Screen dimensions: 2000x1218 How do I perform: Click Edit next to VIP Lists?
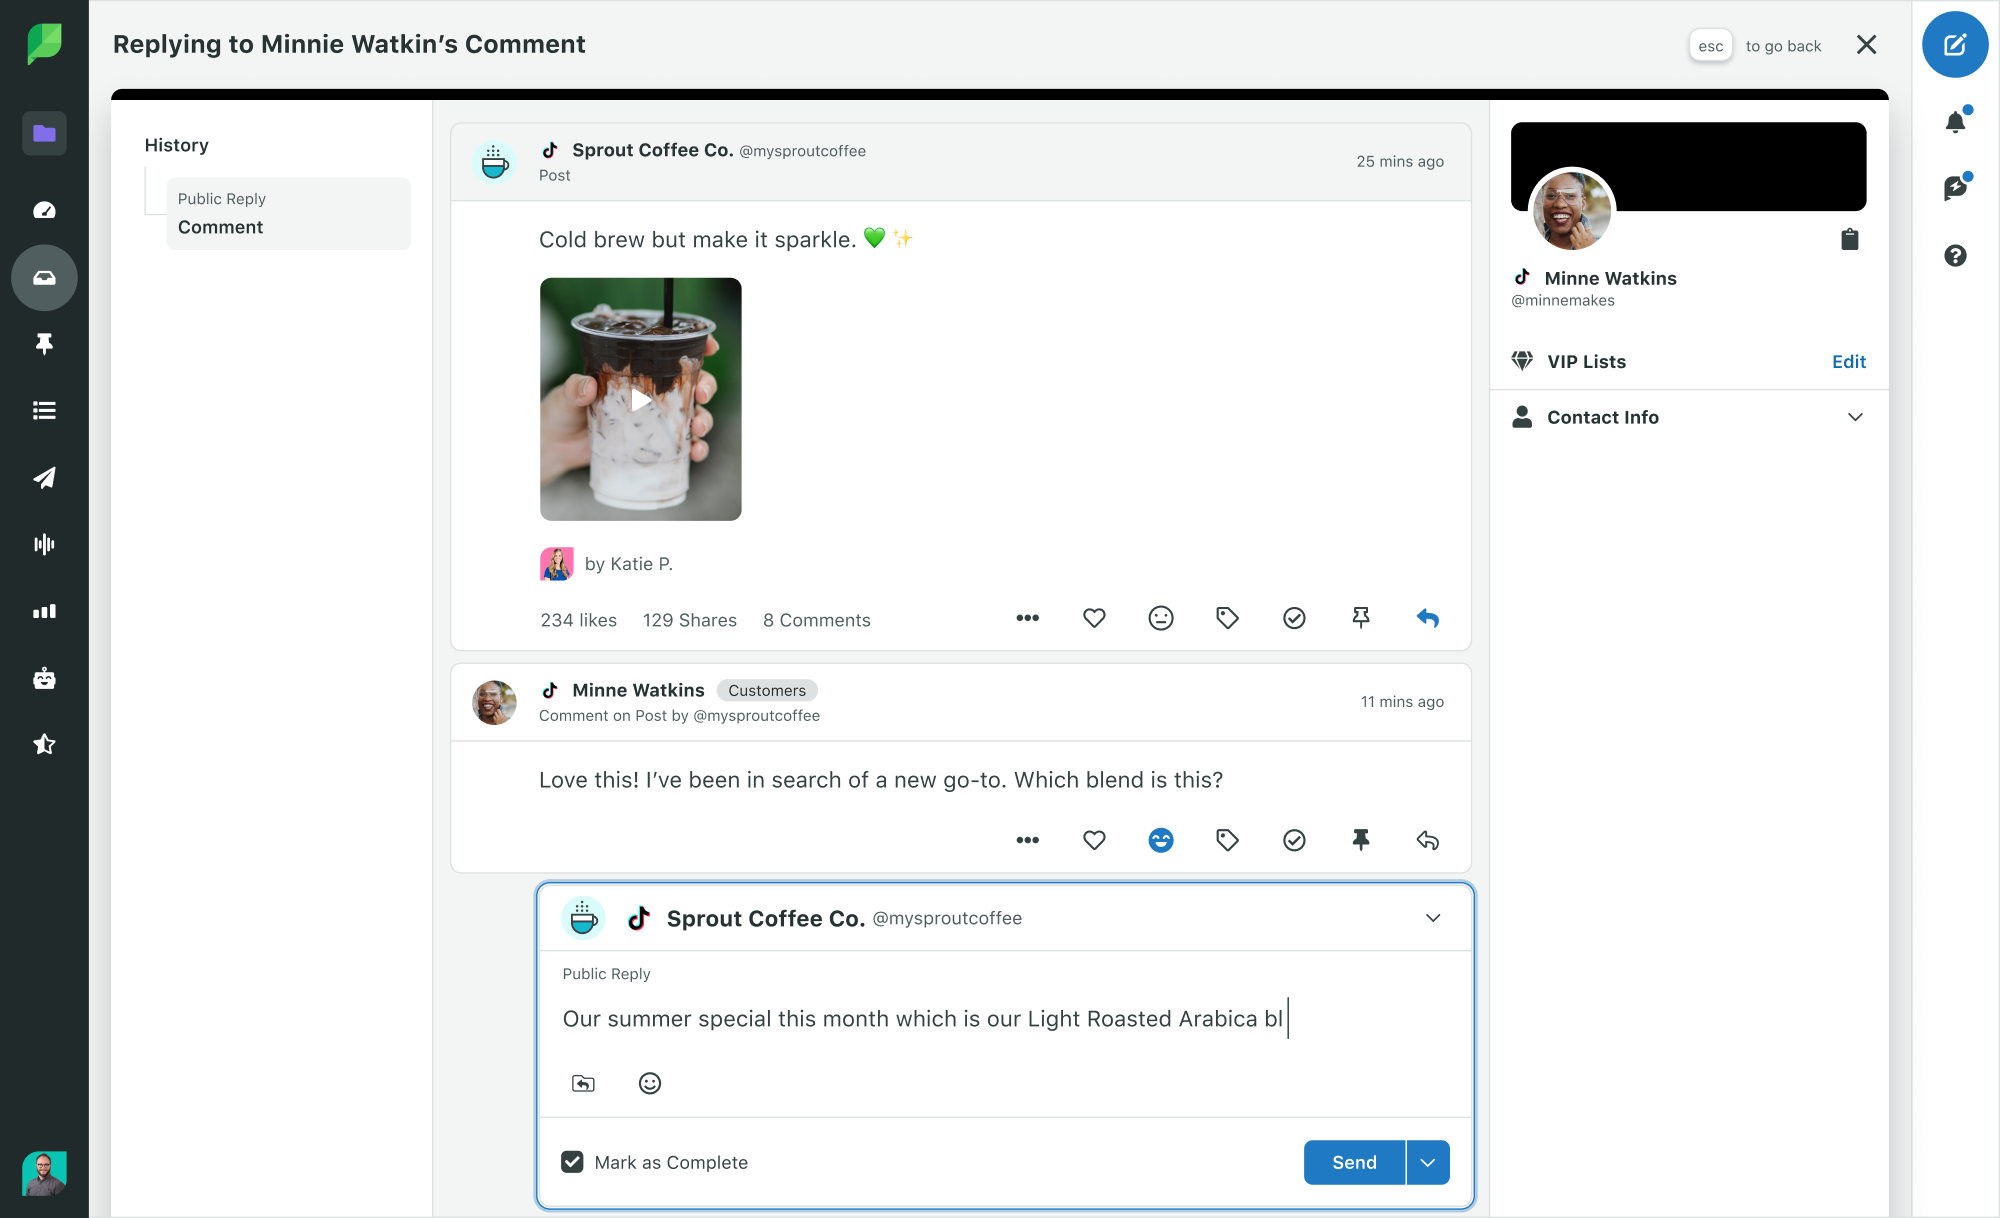click(1848, 361)
